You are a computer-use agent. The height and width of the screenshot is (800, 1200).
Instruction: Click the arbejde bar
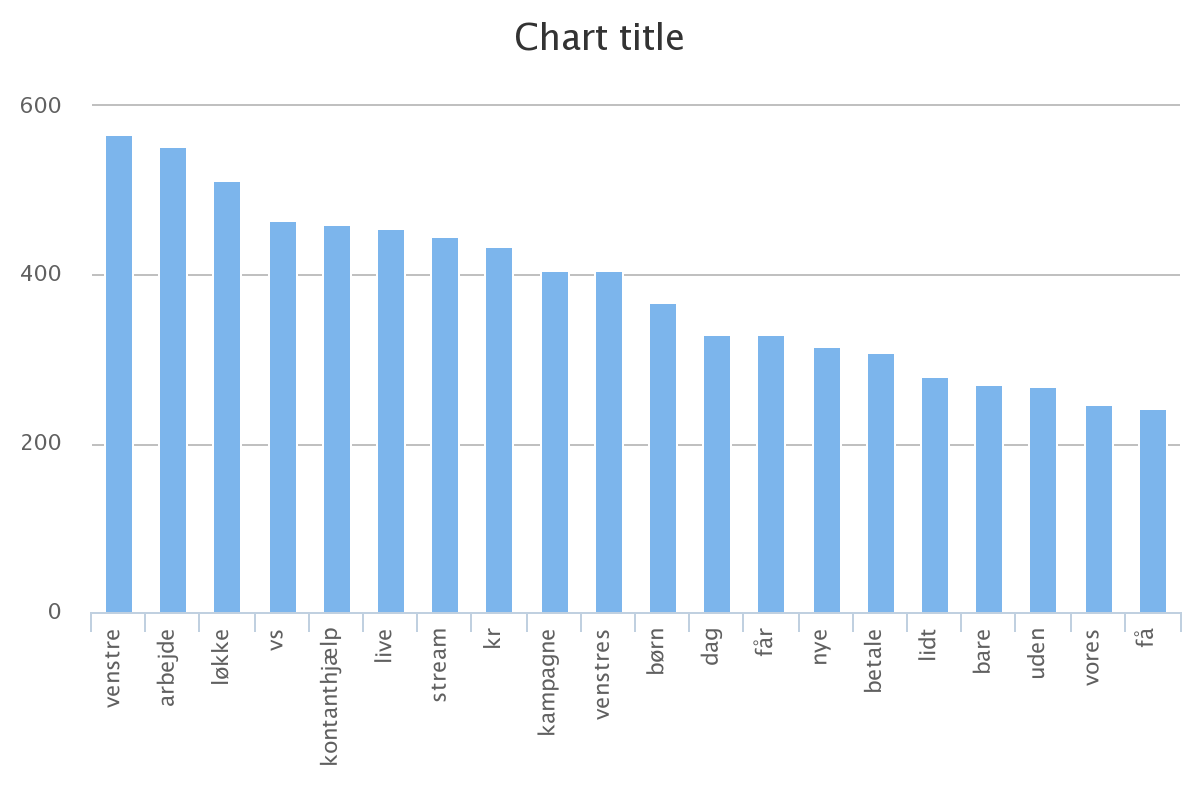coord(173,380)
